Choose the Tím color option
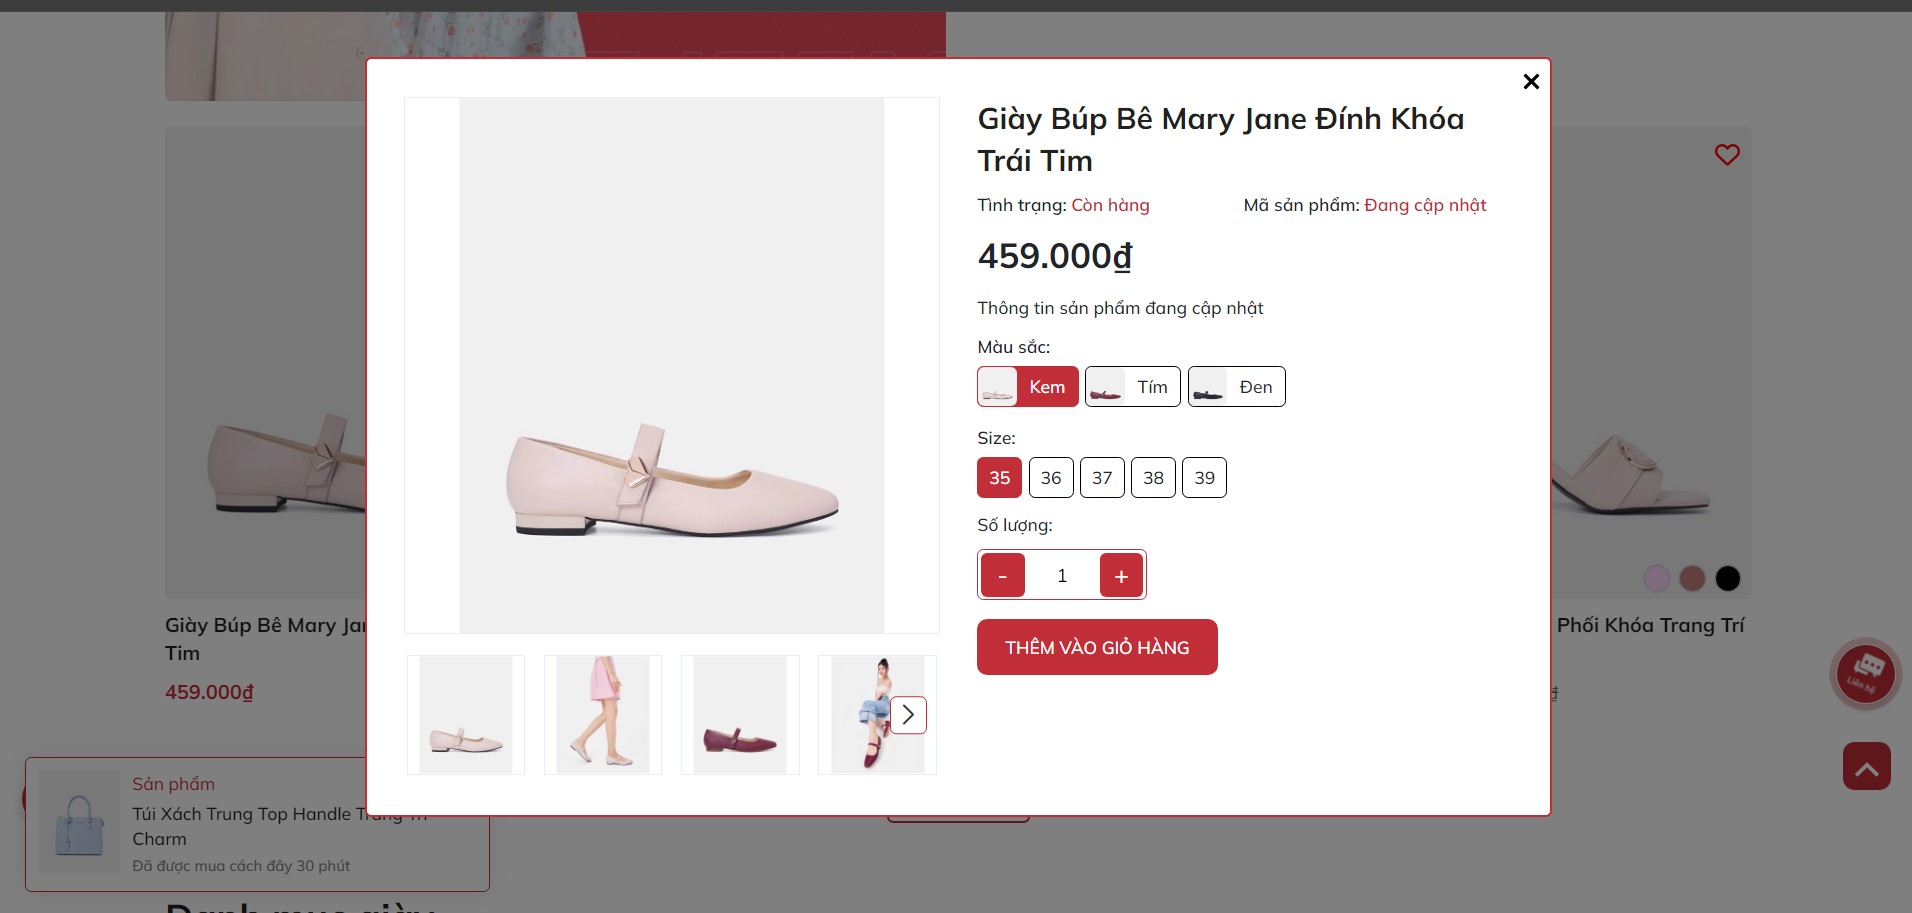 point(1132,387)
